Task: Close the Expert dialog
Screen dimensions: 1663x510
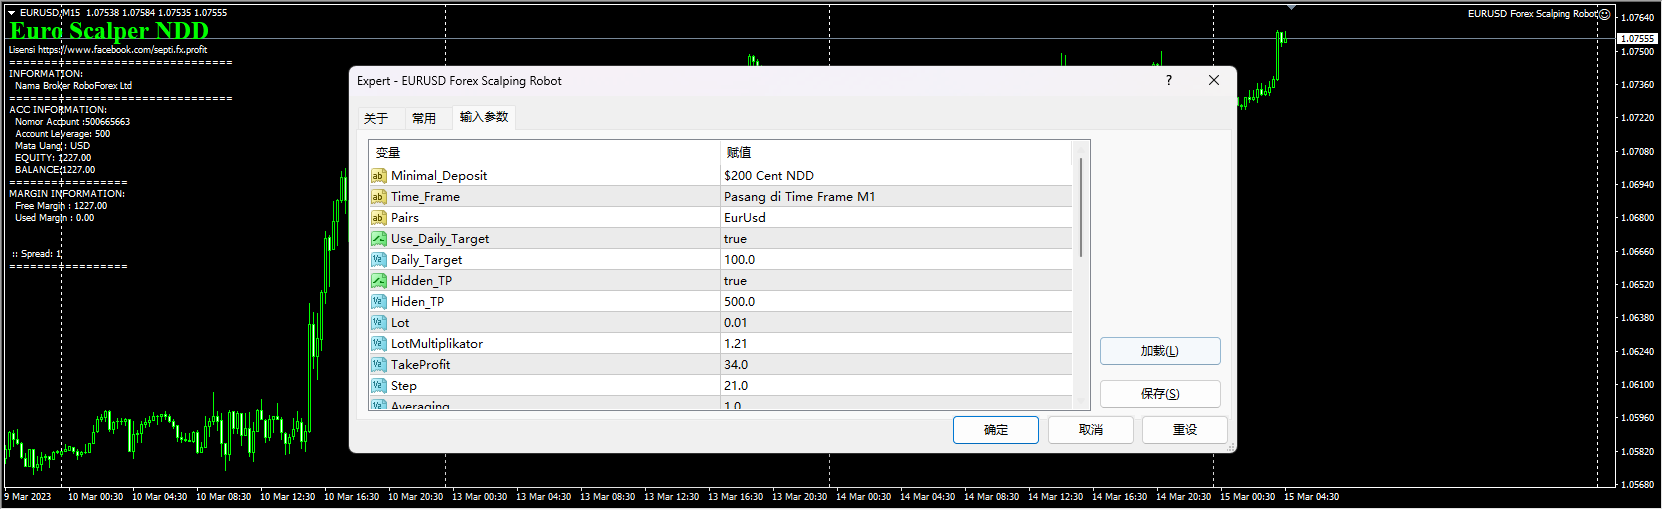Action: (1214, 80)
